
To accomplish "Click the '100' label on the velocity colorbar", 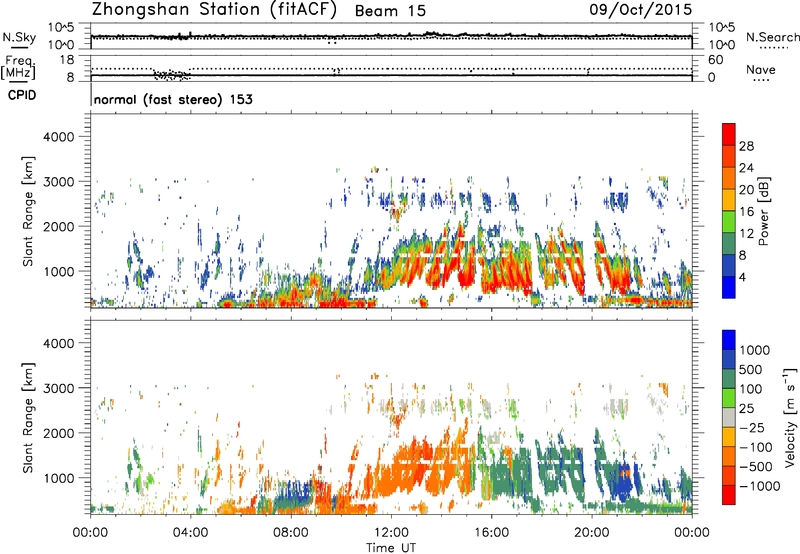I will [x=749, y=389].
